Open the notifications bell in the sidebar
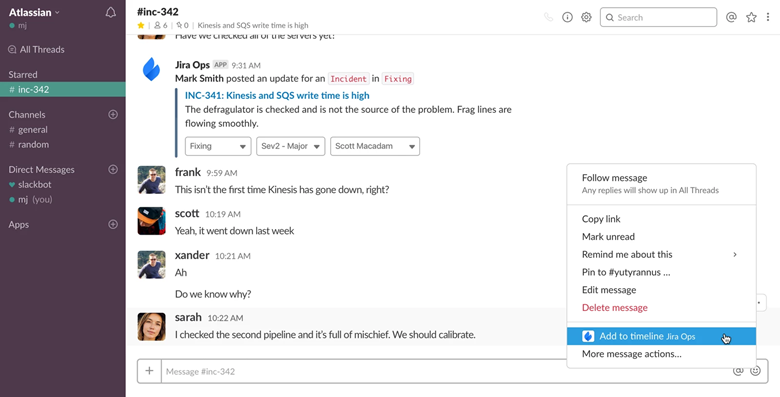The image size is (780, 397). pyautogui.click(x=111, y=13)
